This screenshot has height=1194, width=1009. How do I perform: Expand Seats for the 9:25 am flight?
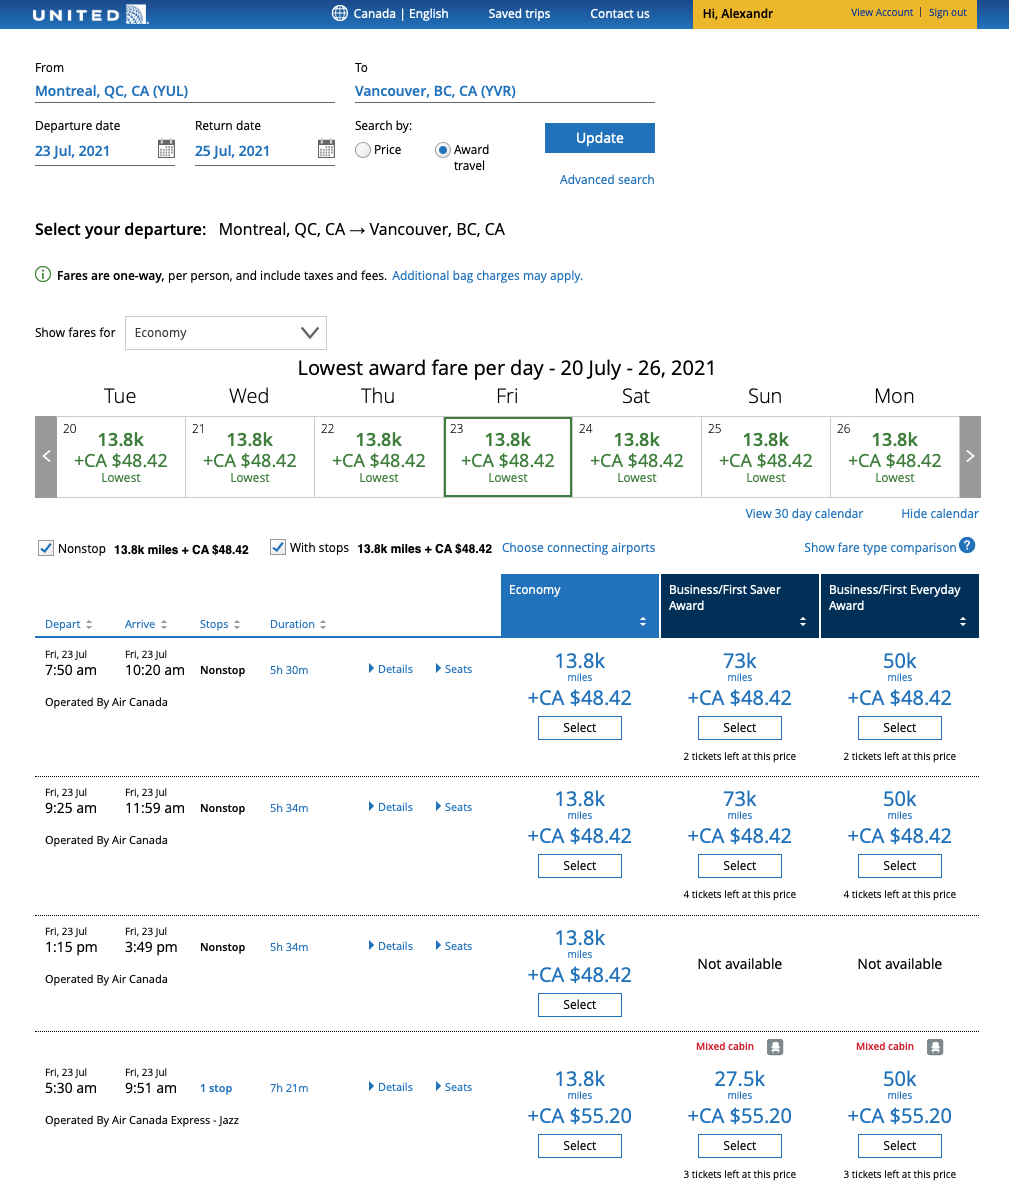tap(454, 807)
